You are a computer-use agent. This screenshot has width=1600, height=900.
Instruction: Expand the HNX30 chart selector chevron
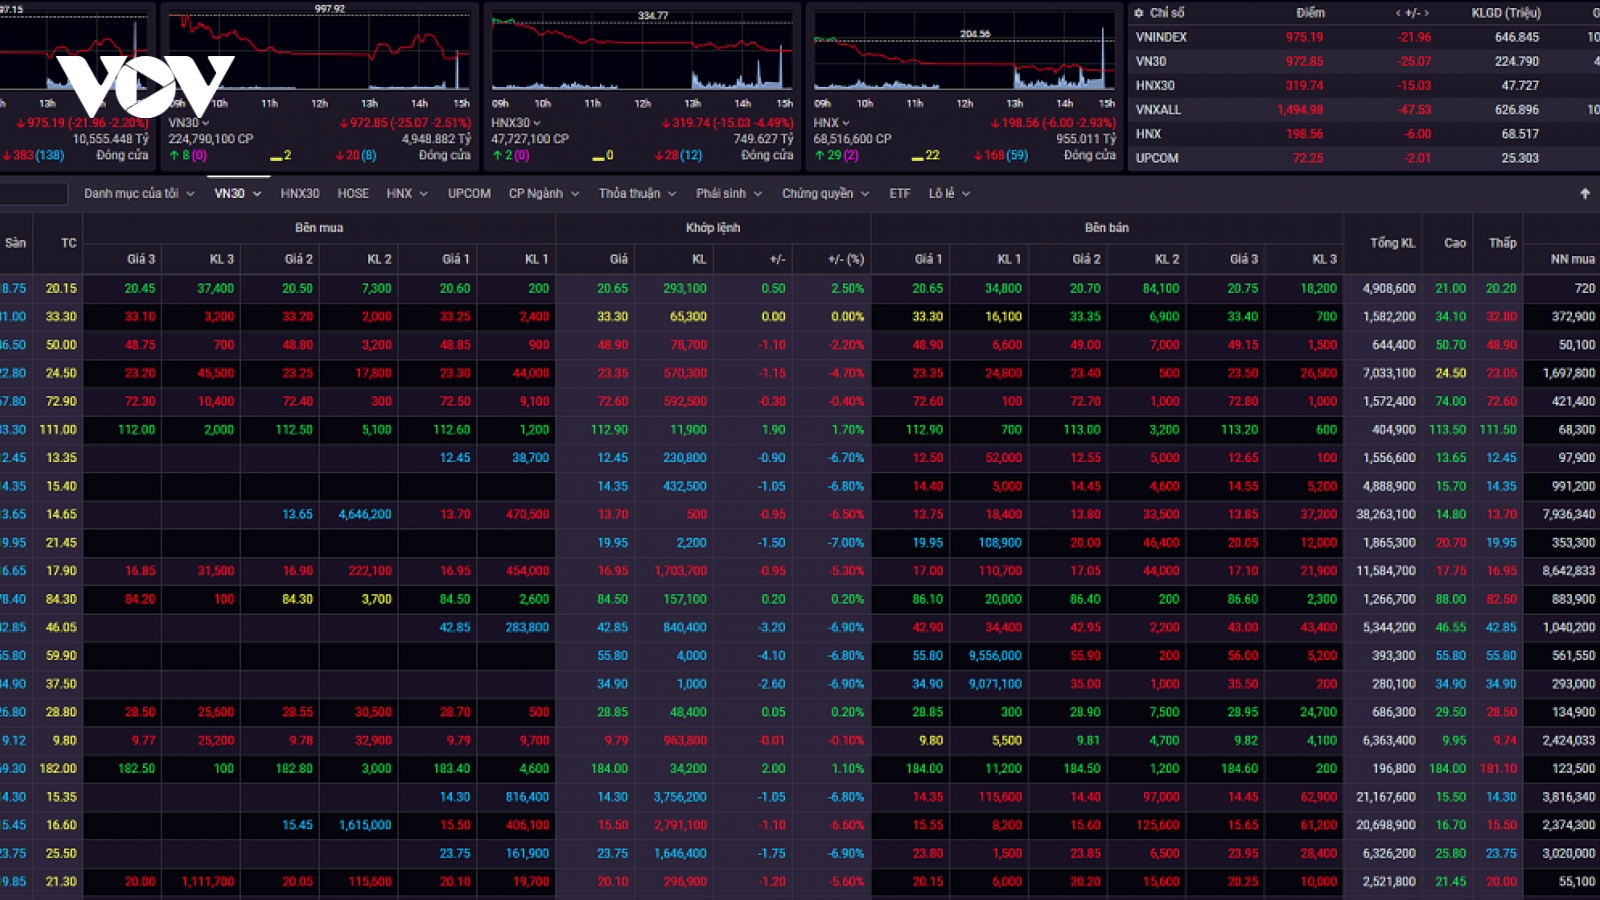point(537,123)
